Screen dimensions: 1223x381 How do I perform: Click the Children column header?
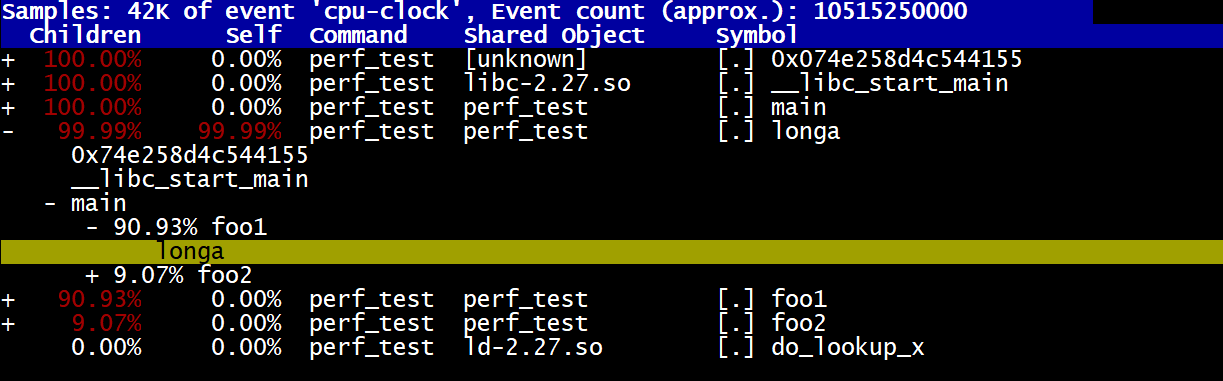(x=85, y=35)
